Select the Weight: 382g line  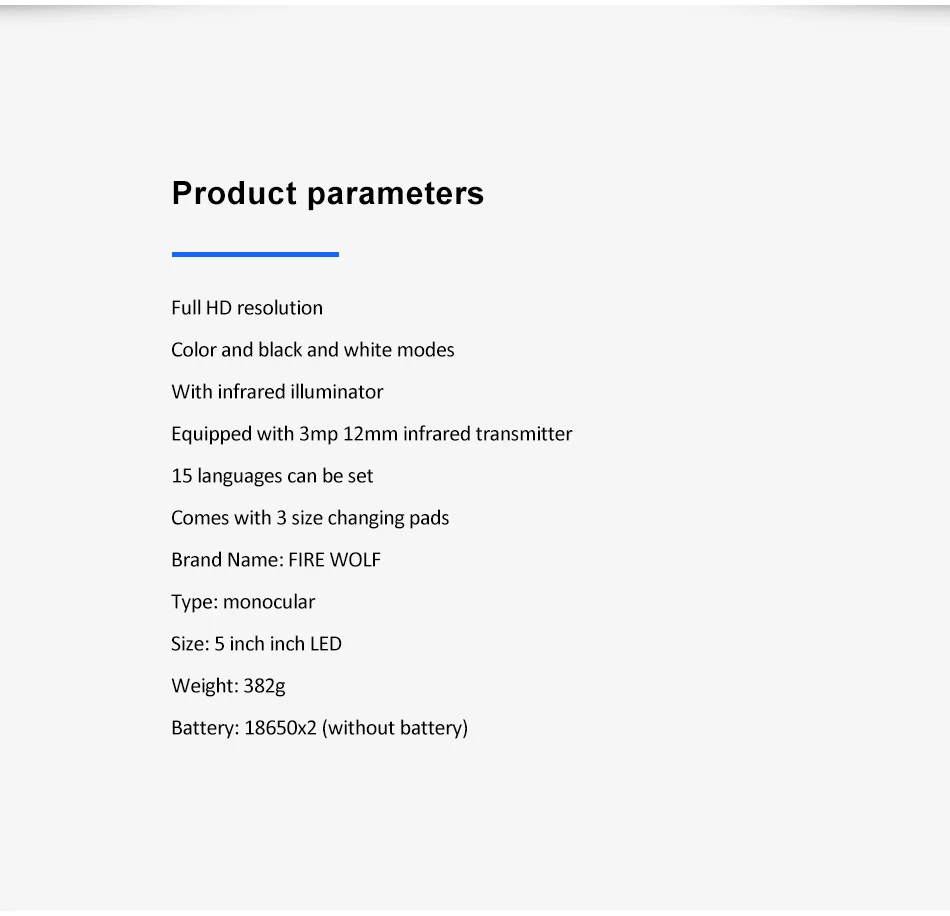tap(228, 686)
